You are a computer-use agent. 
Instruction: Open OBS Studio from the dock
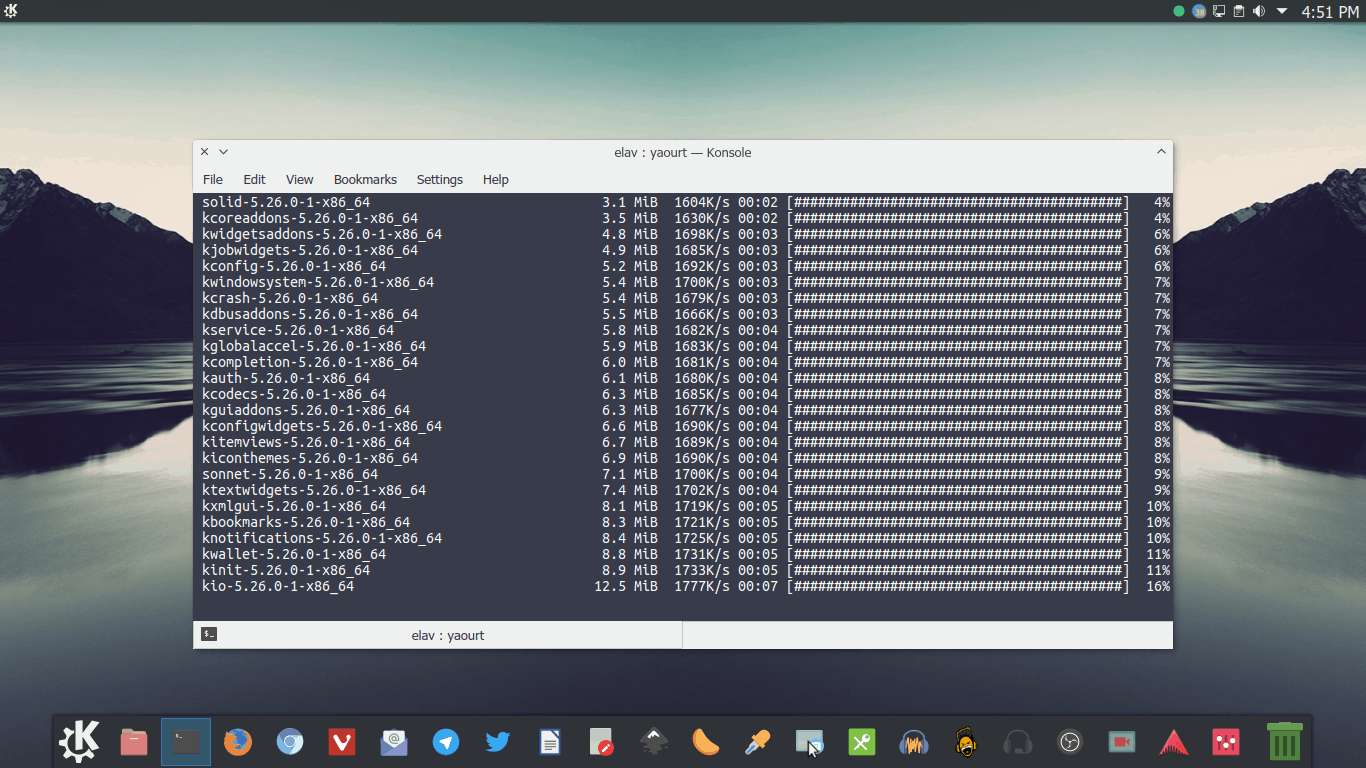[x=1069, y=742]
